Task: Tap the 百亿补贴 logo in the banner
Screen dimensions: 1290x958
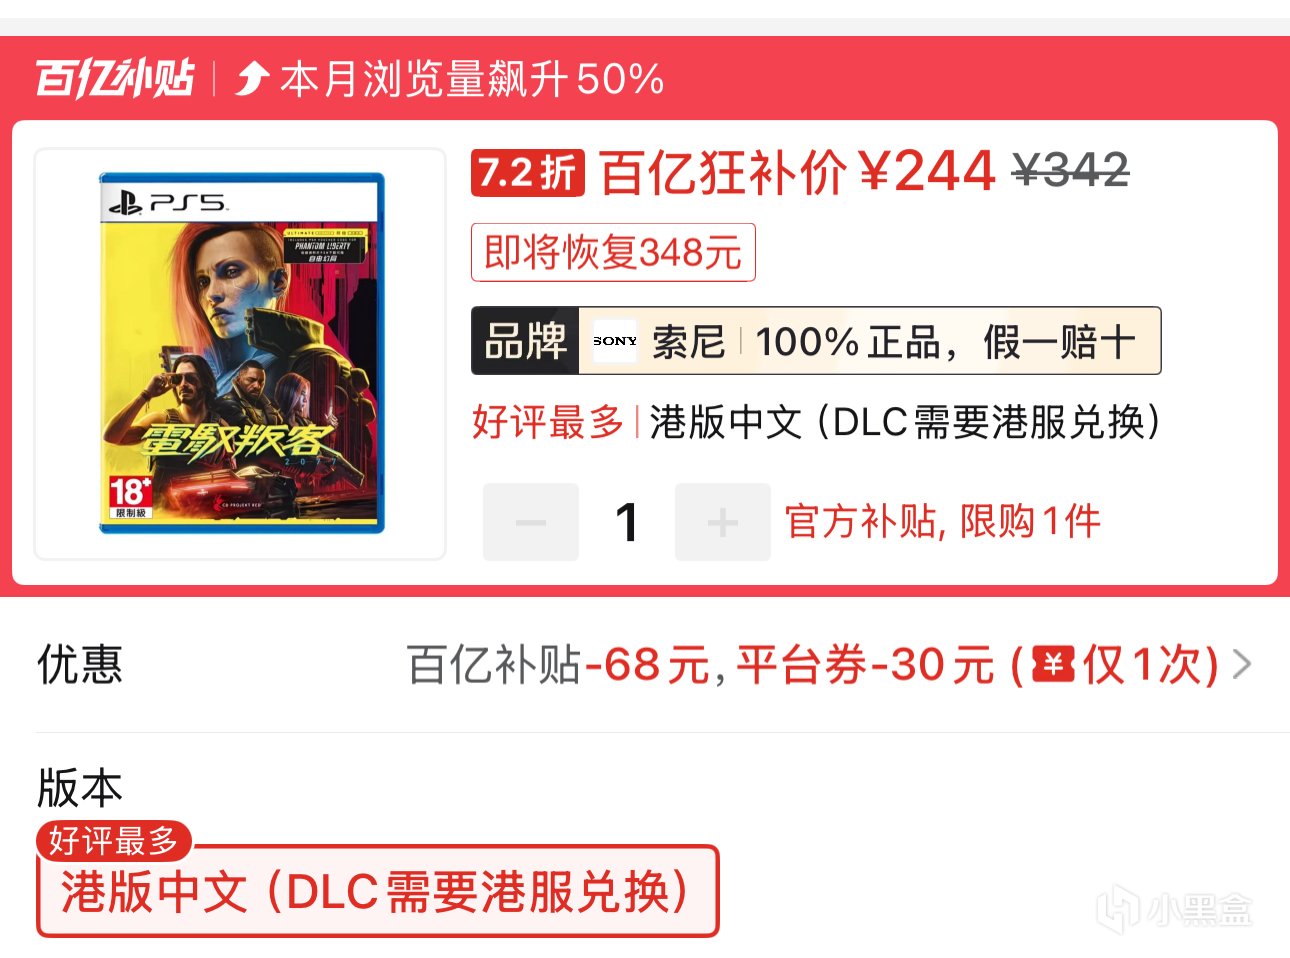Action: click(115, 78)
